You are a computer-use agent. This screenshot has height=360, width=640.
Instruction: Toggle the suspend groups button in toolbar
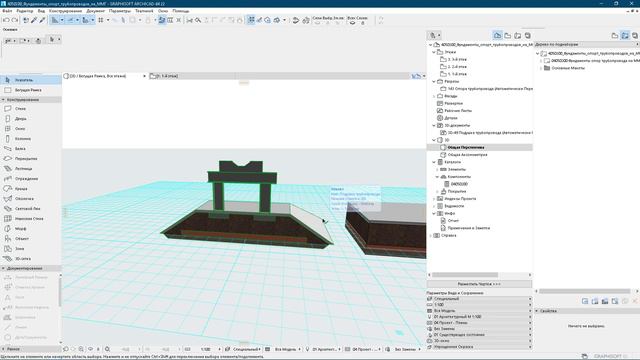pyautogui.click(x=162, y=20)
